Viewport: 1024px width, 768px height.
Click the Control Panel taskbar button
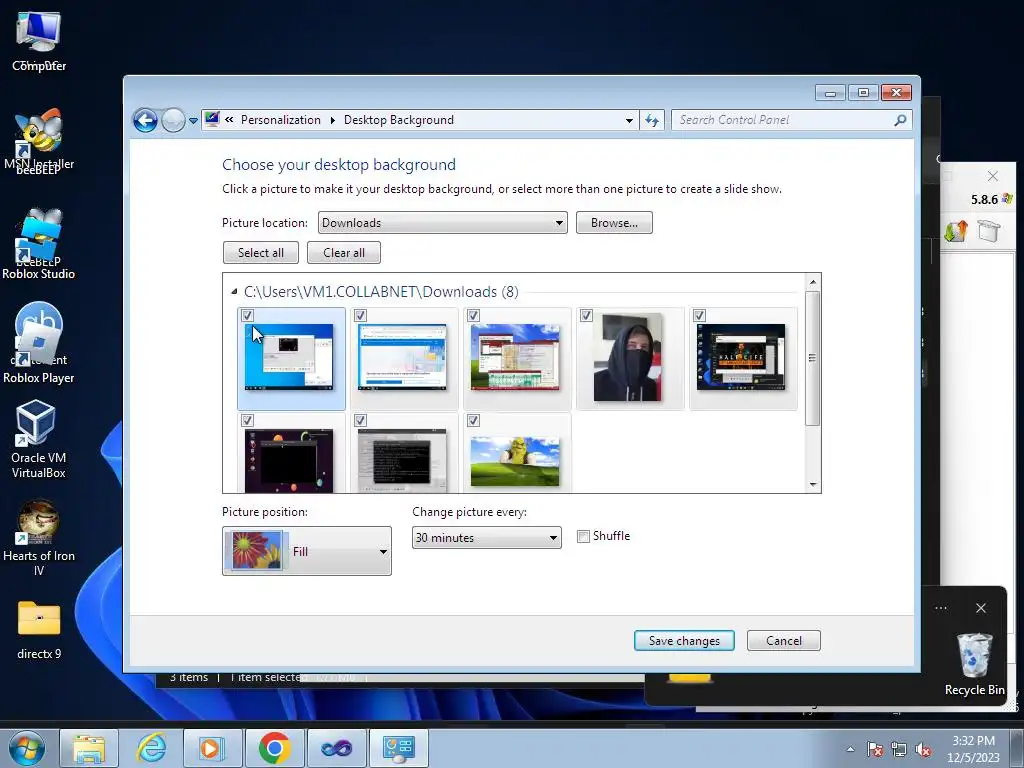point(399,748)
